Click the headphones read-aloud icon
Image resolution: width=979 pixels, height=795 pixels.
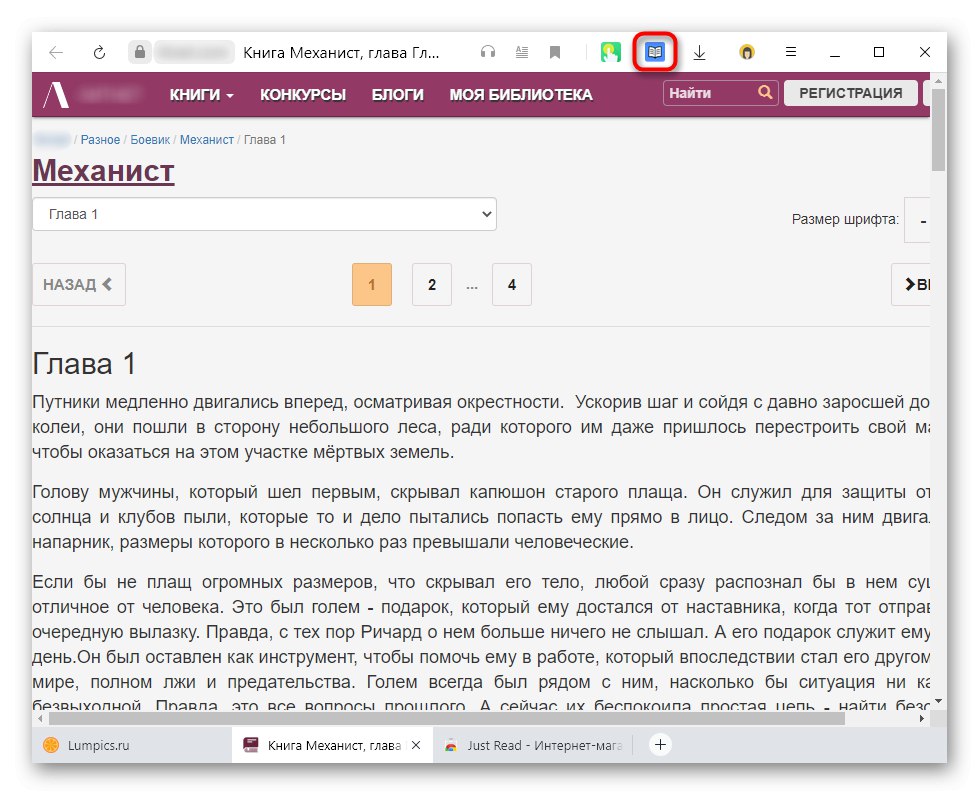point(489,51)
